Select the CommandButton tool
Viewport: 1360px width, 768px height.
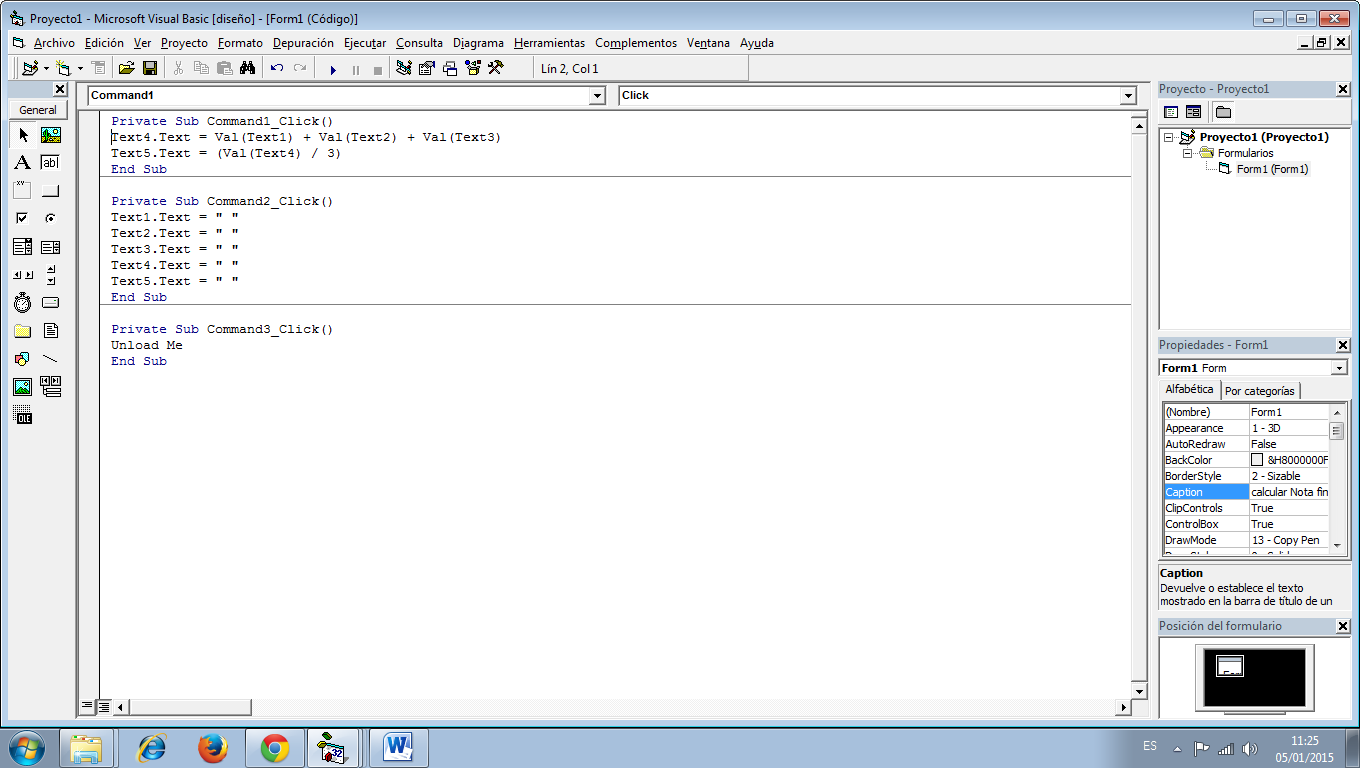click(50, 190)
